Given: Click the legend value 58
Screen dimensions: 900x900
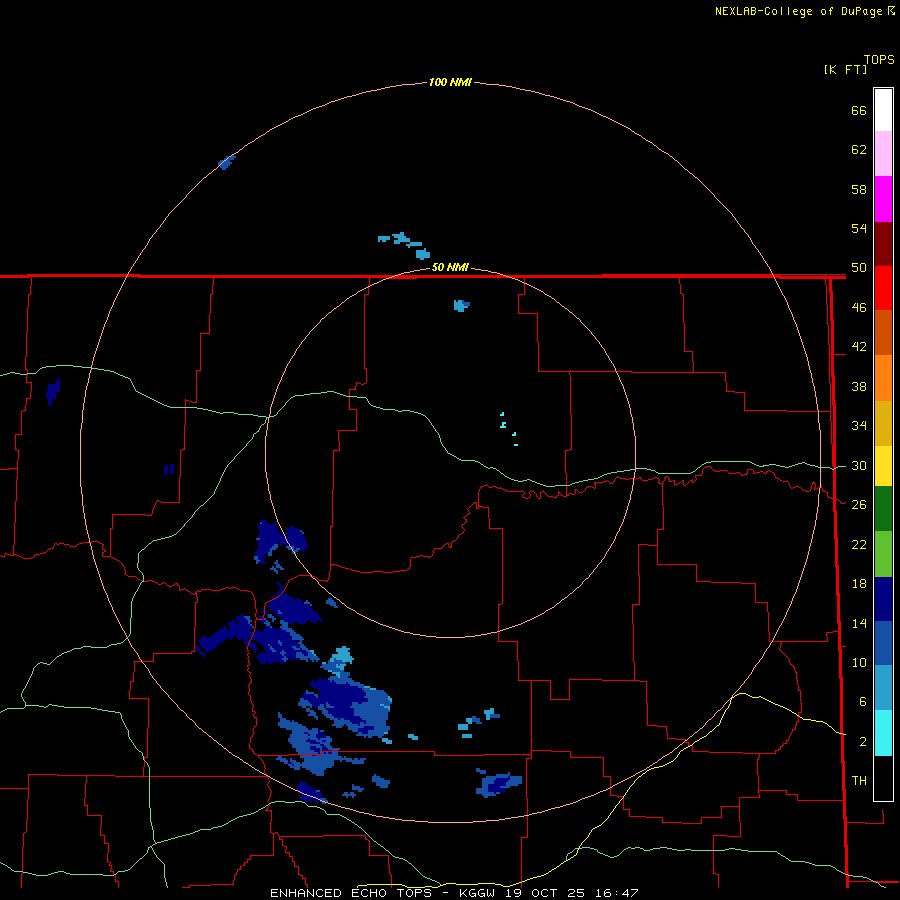Looking at the screenshot, I should (x=859, y=189).
